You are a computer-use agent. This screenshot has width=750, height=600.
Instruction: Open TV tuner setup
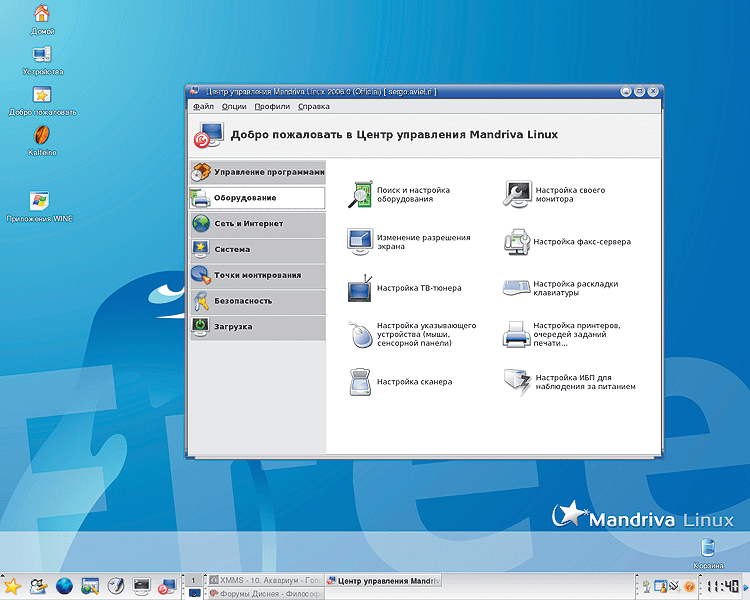(405, 288)
